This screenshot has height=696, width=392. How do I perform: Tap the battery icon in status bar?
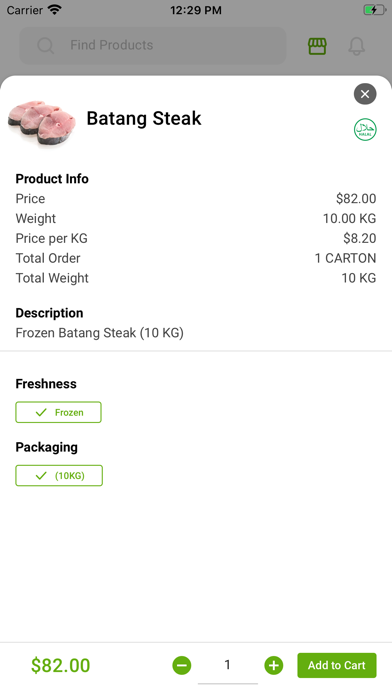coord(375,10)
